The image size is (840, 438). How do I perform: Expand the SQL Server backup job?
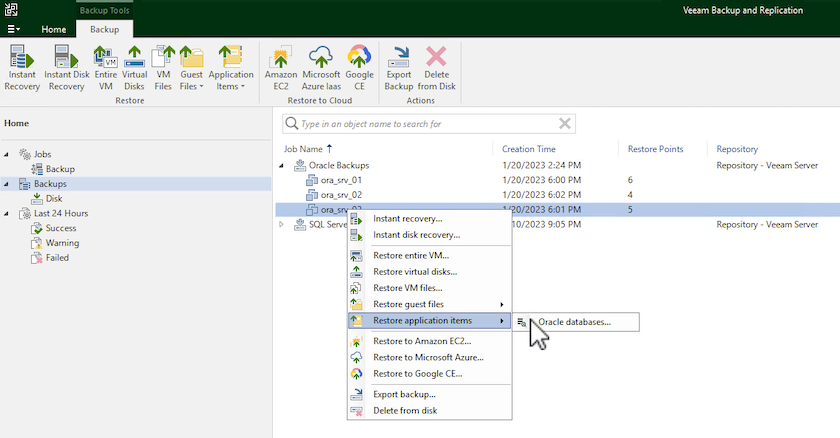point(282,225)
